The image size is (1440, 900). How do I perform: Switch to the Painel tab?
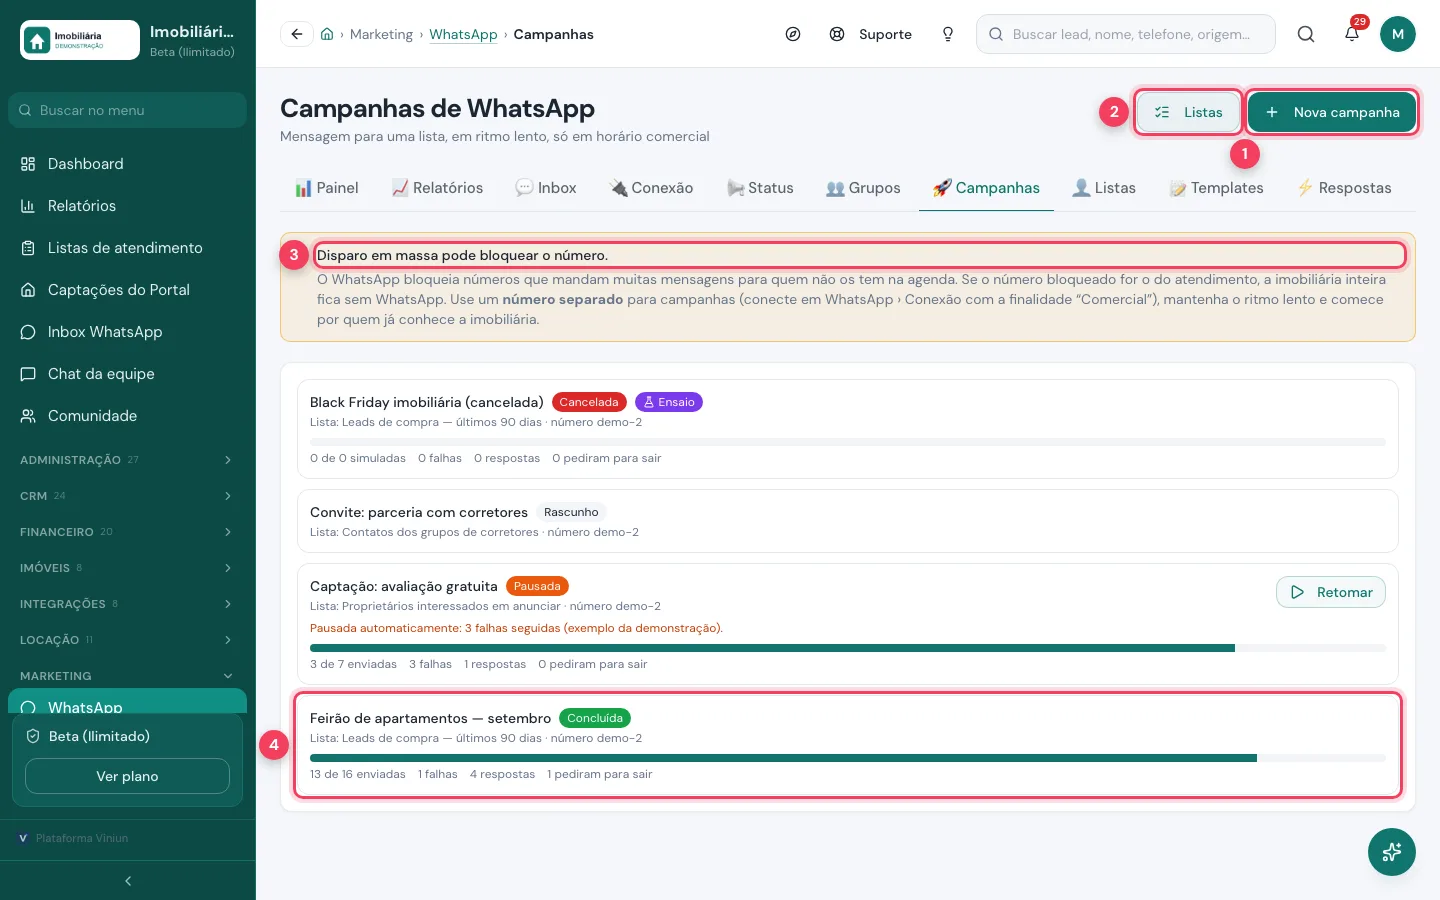click(x=326, y=188)
